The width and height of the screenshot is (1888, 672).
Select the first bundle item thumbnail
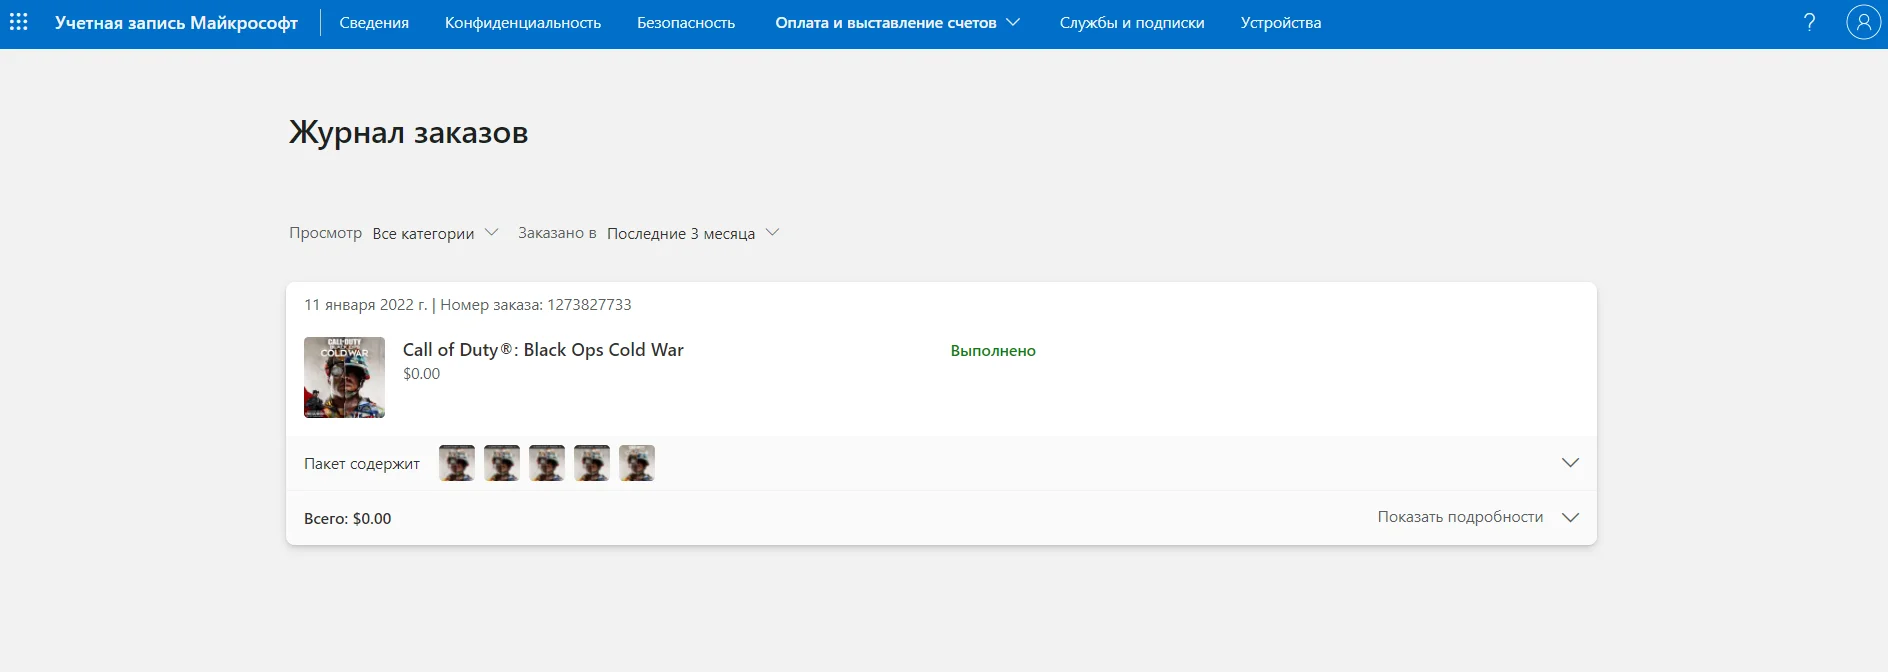[x=457, y=463]
